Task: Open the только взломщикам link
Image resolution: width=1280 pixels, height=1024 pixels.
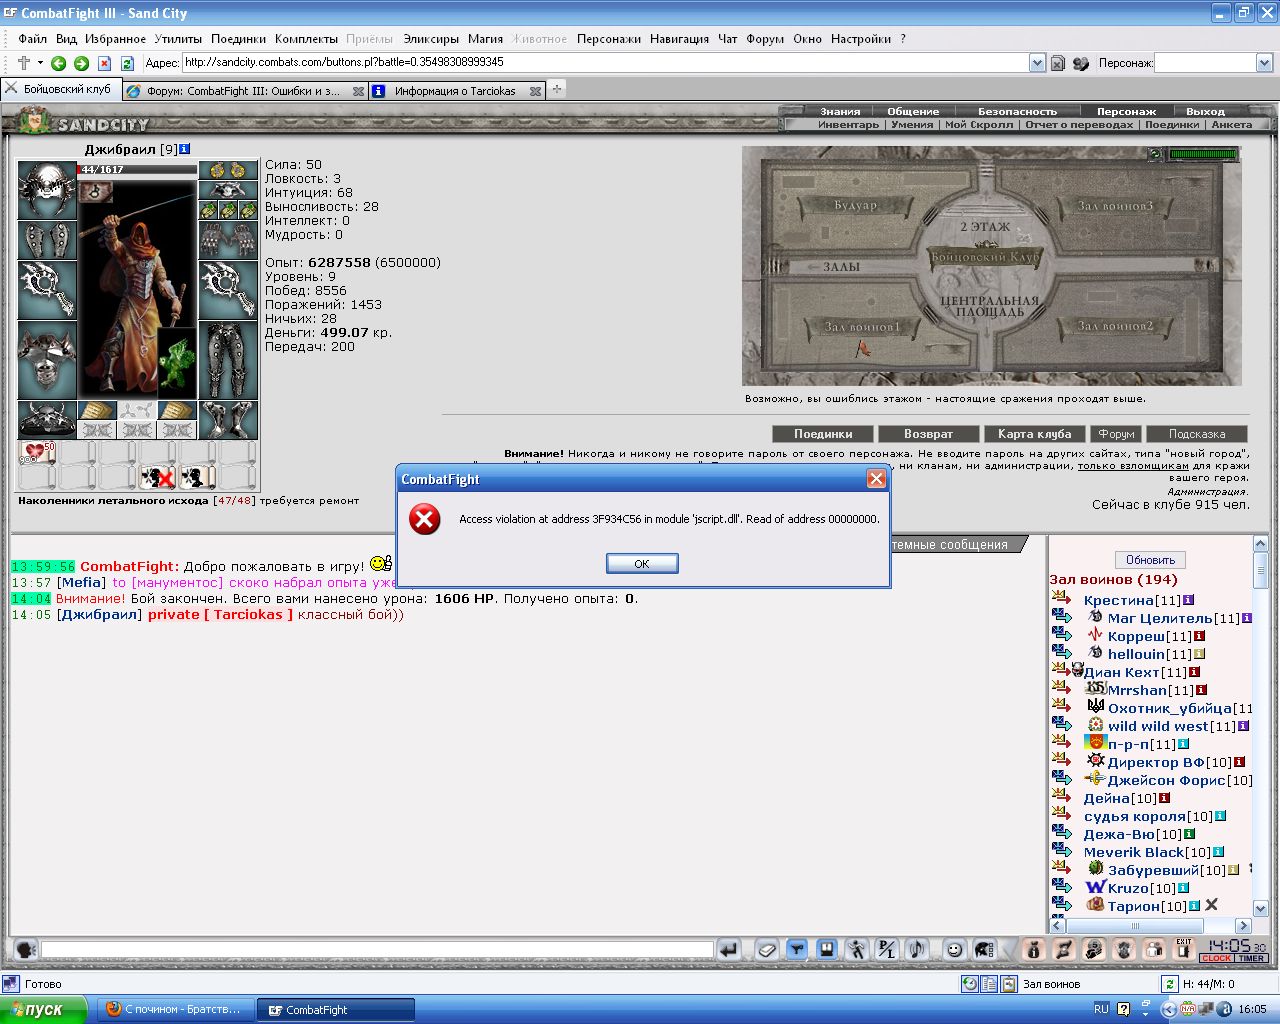Action: [1133, 465]
